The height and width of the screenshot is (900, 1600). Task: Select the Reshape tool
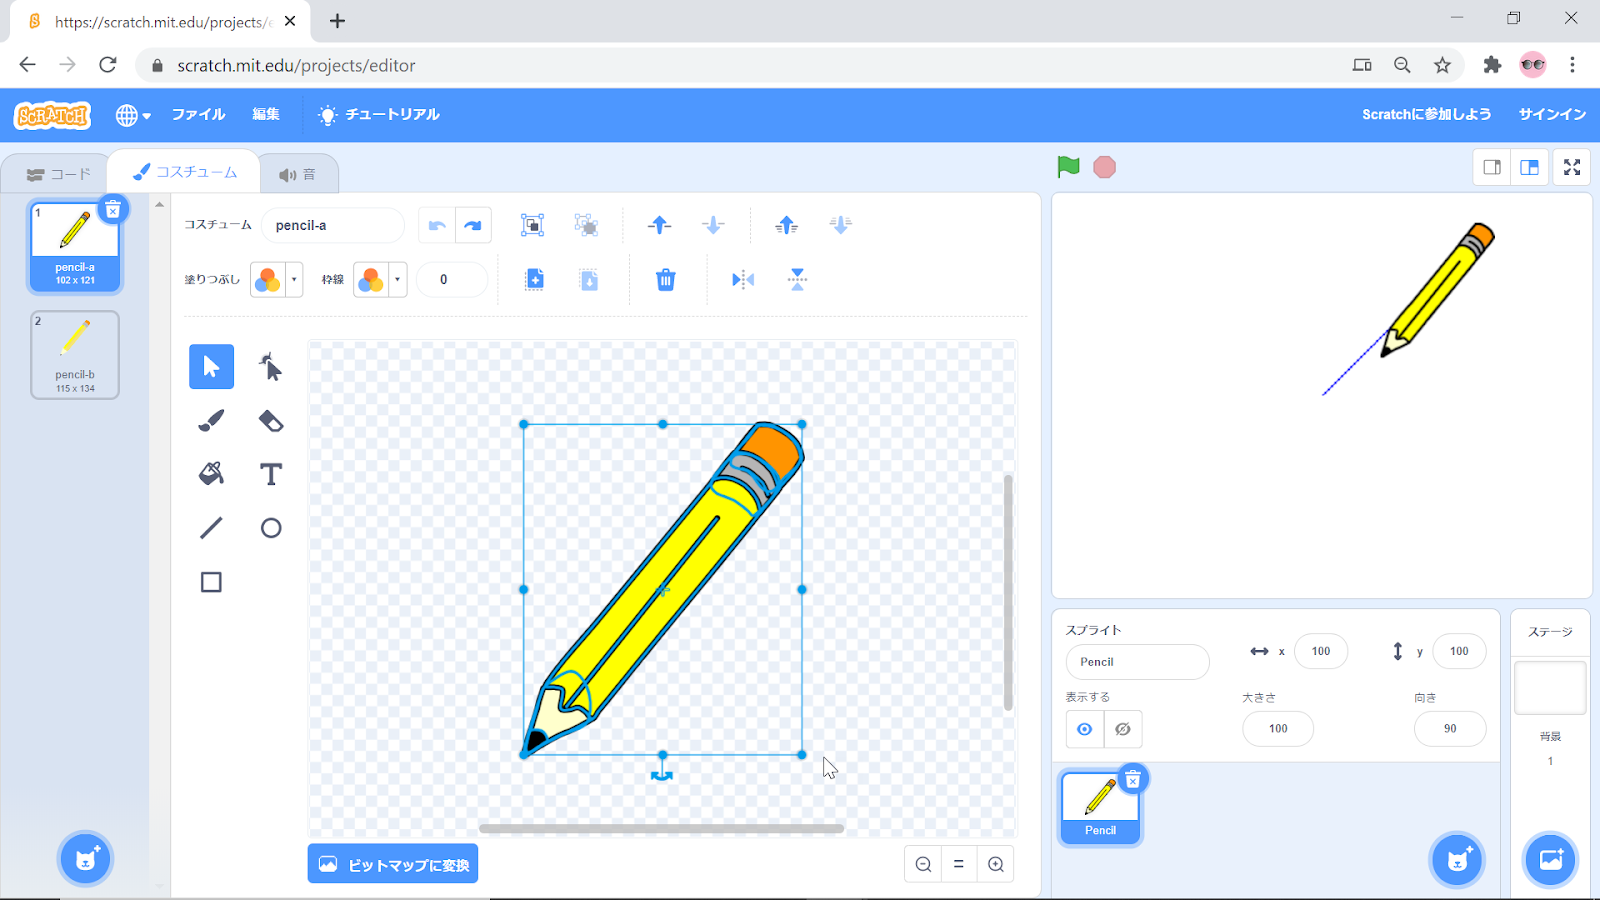(271, 367)
